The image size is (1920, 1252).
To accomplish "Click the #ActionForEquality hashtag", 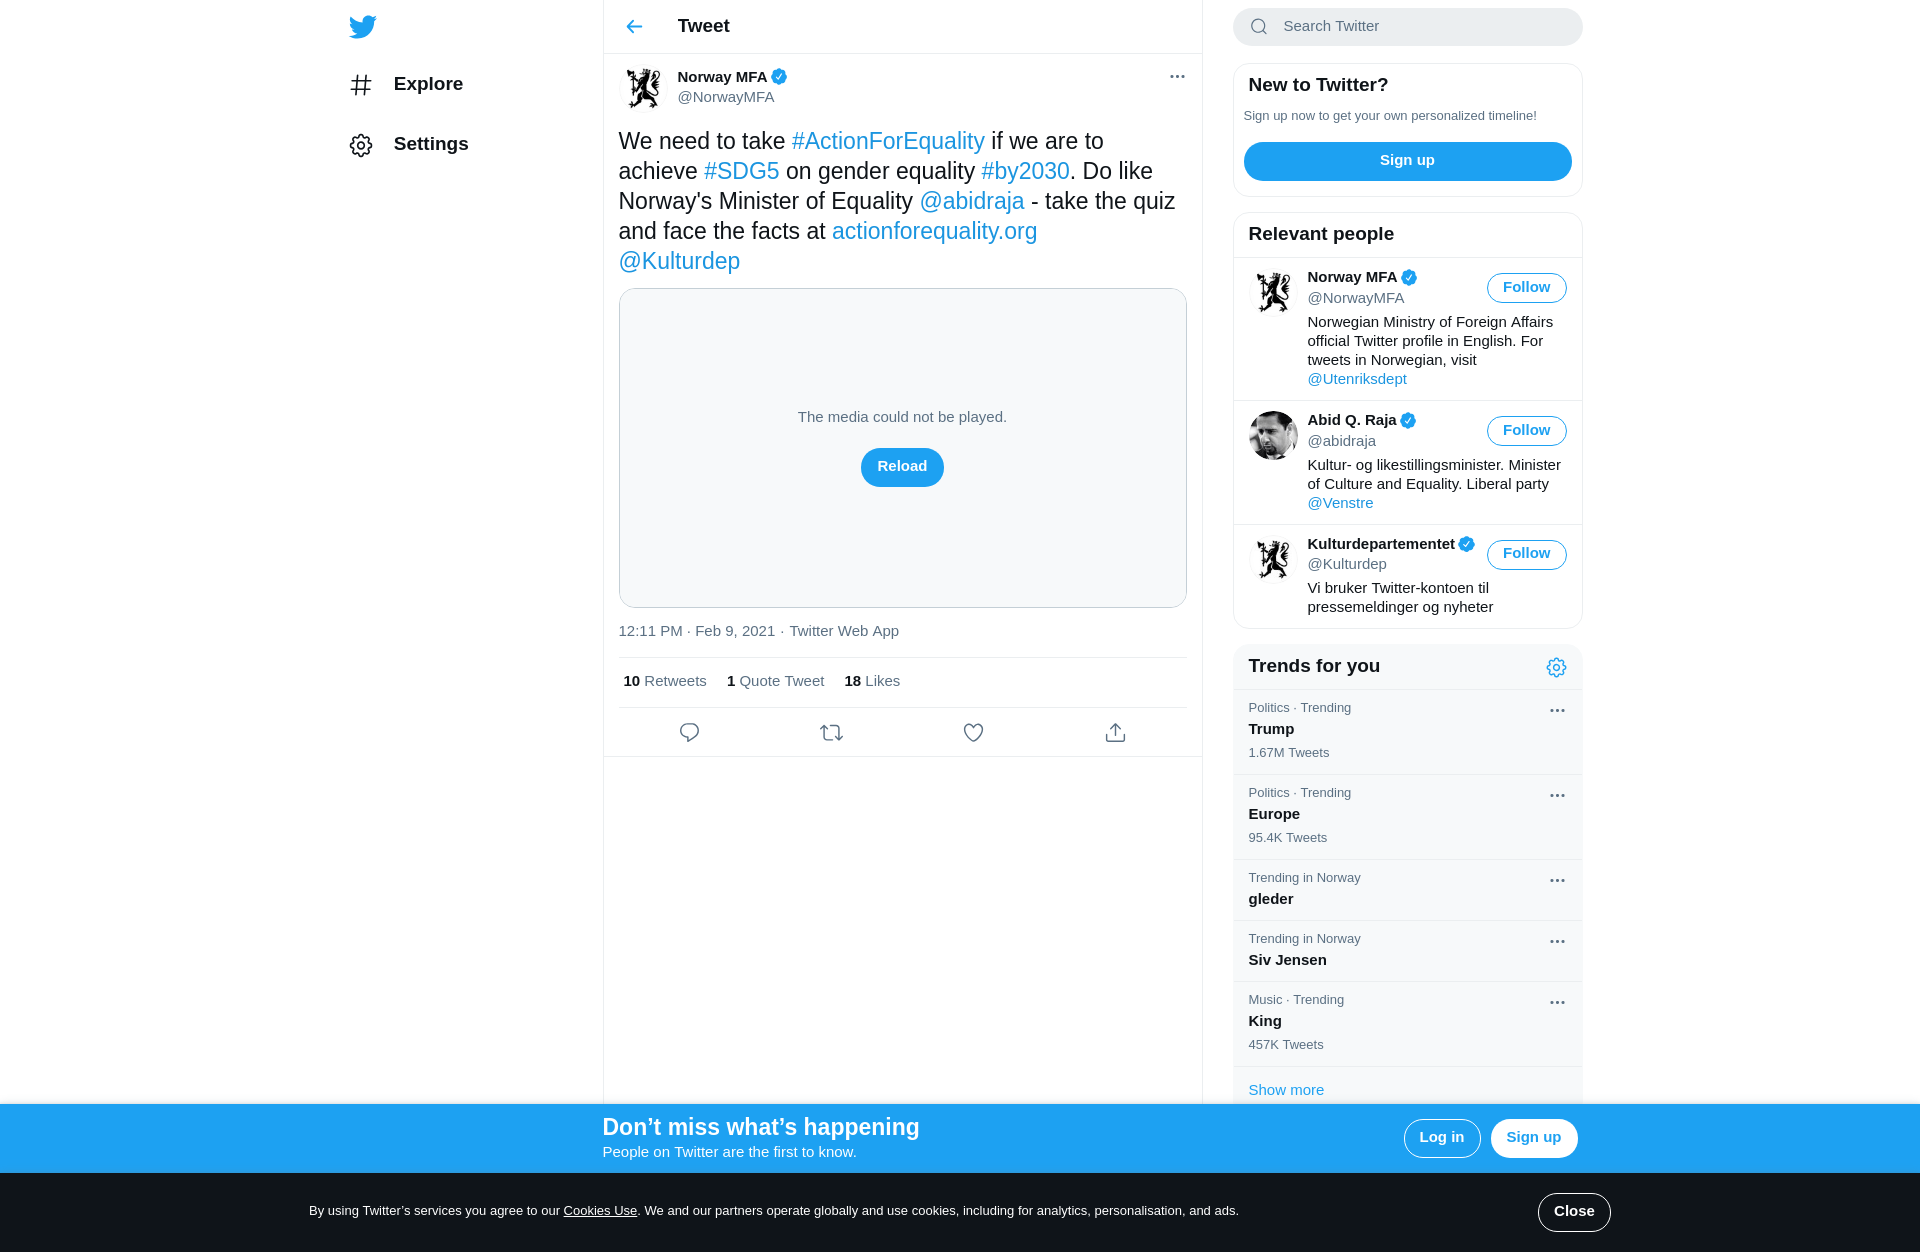I will [888, 141].
